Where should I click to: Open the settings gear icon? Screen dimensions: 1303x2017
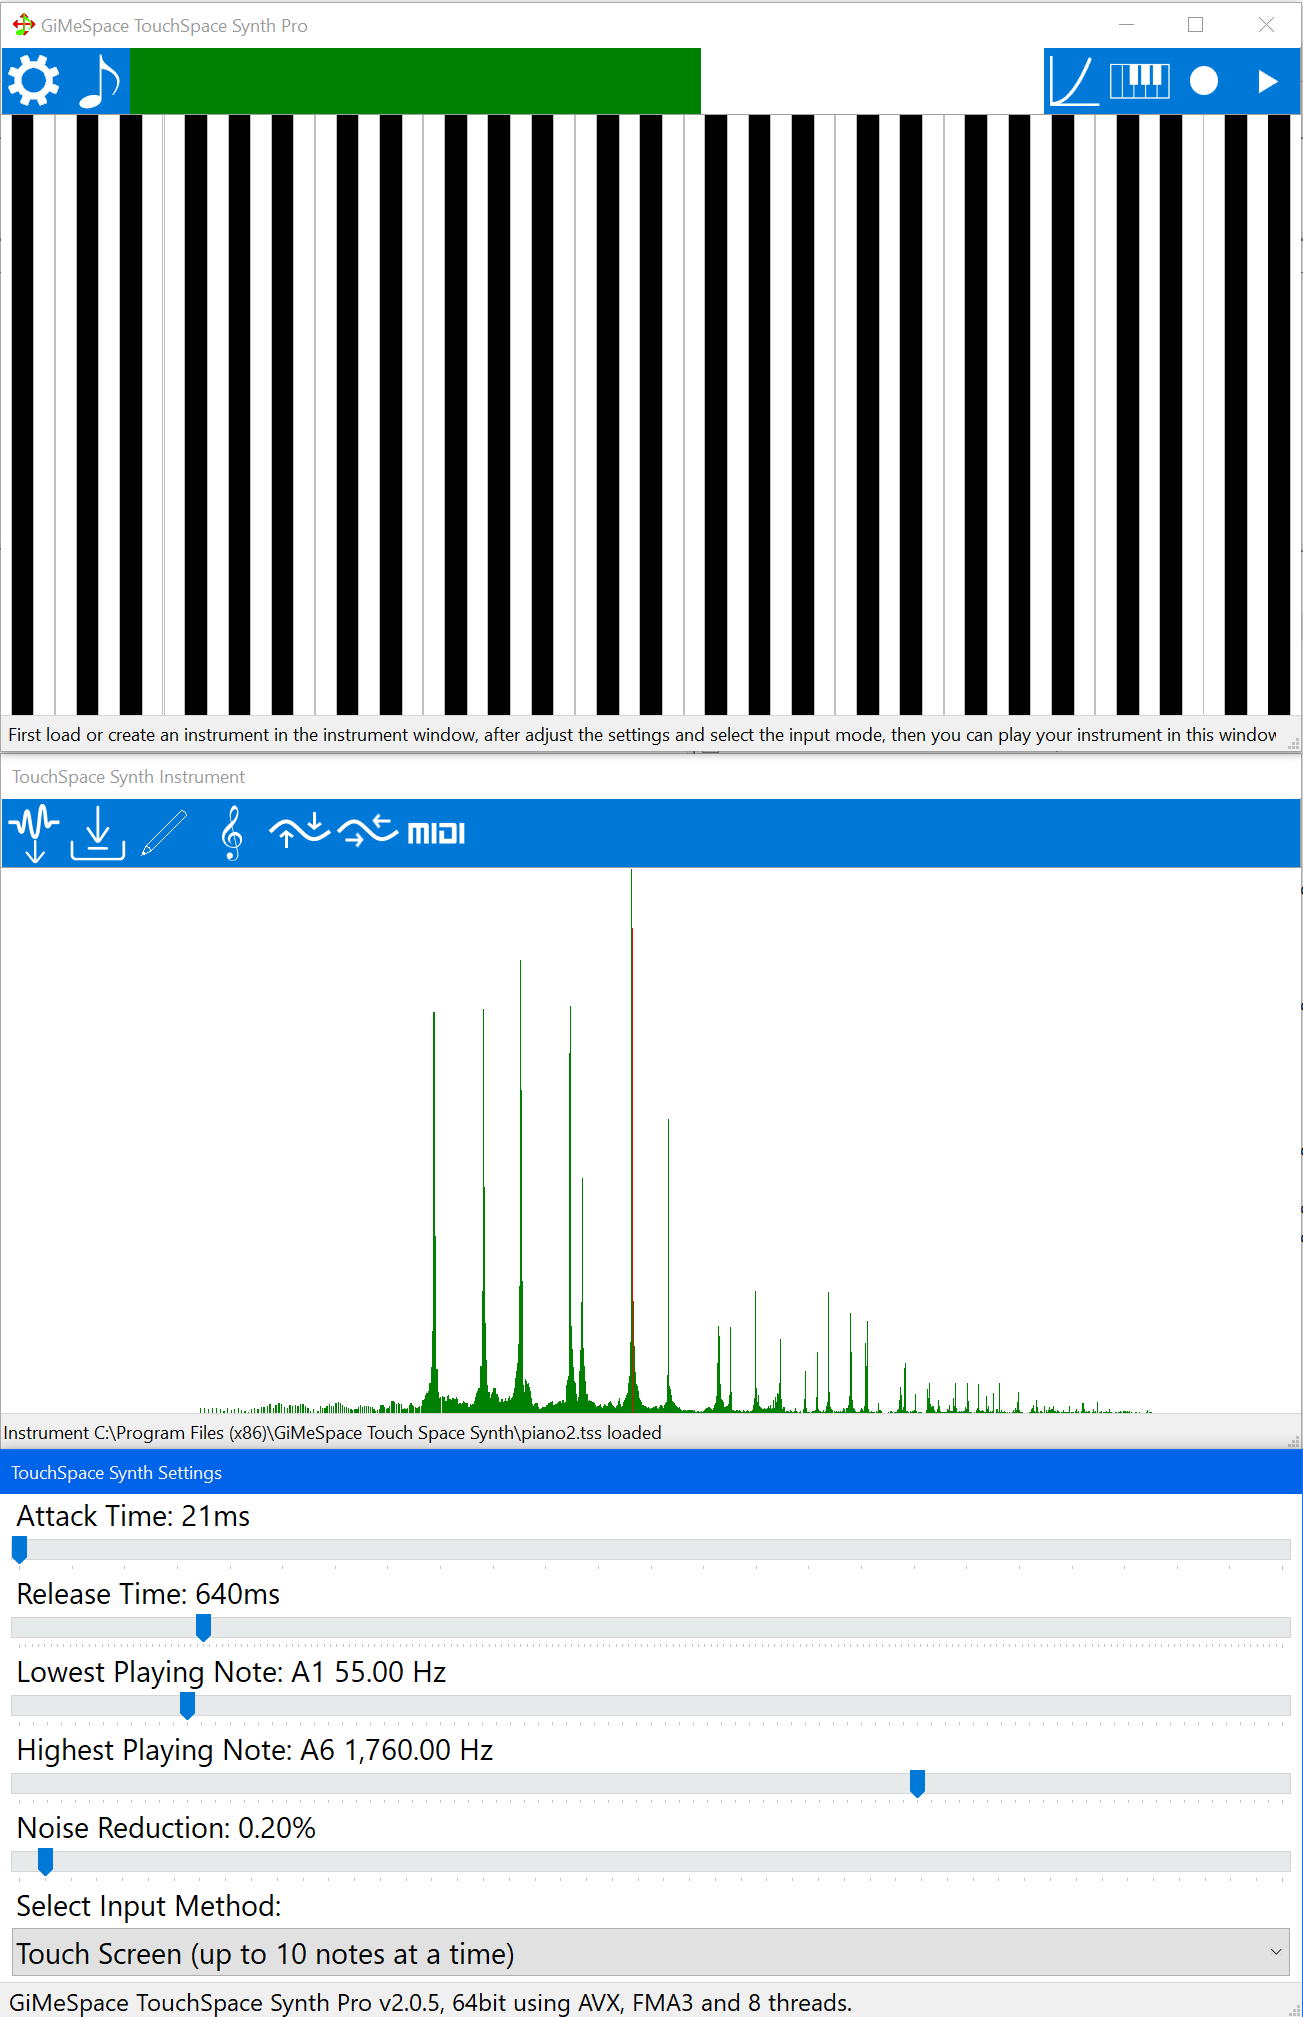click(x=34, y=81)
